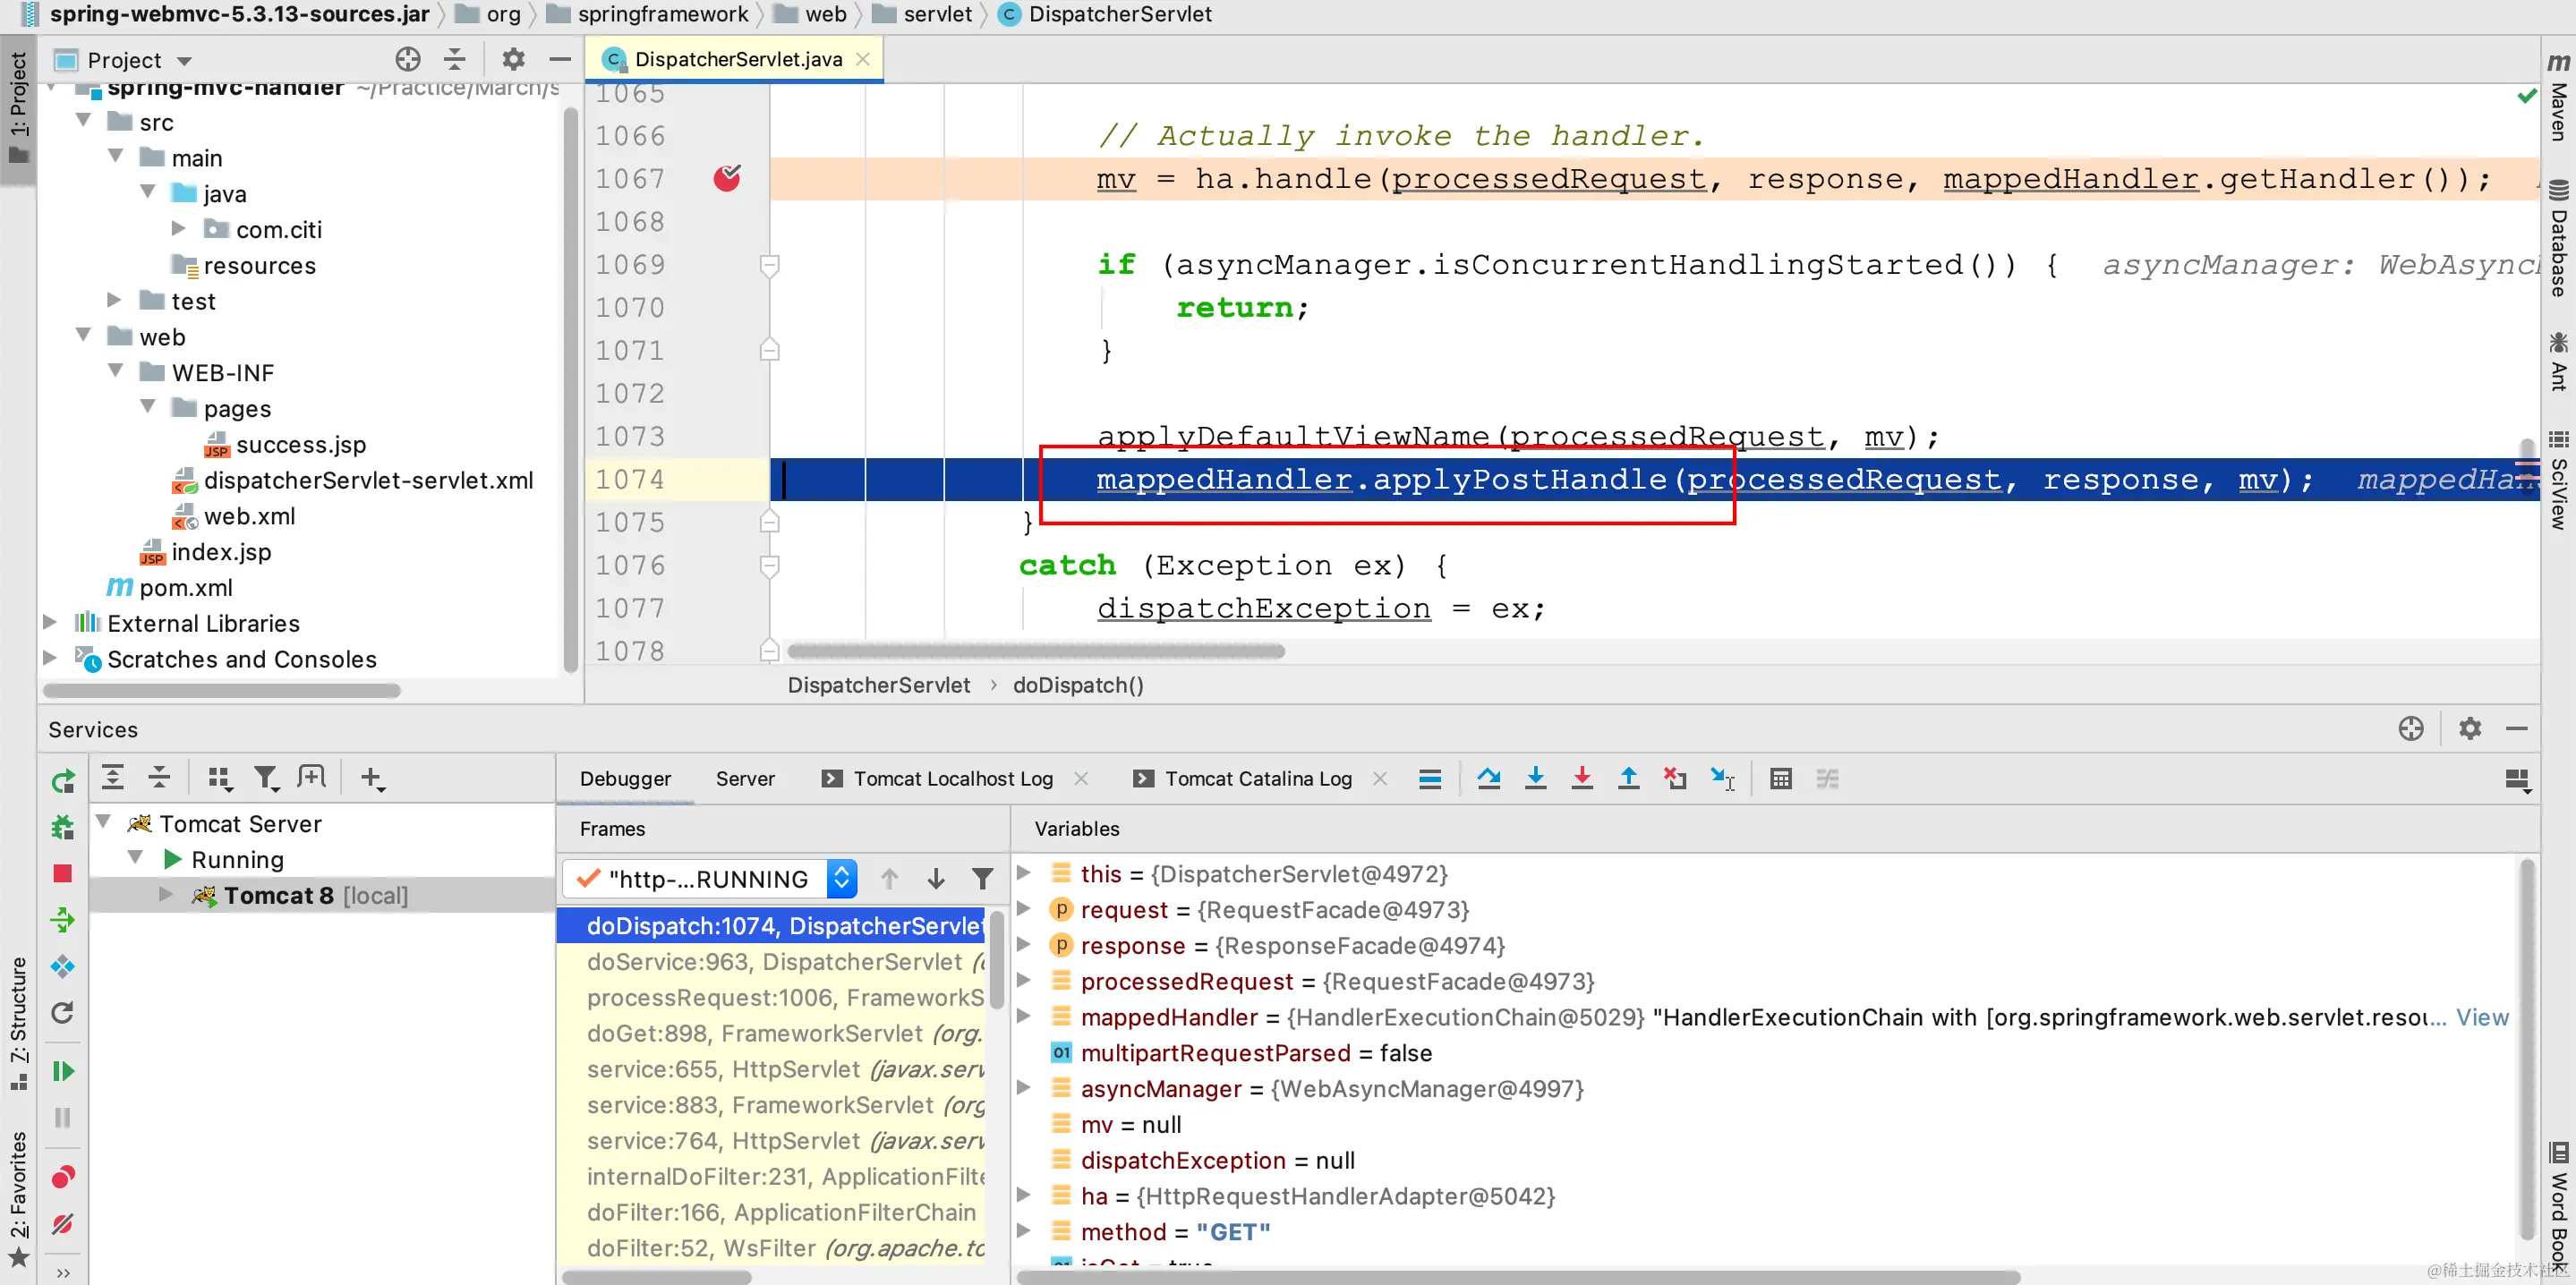Click View link for mappedHandler value
This screenshot has width=2576, height=1285.
point(2483,1017)
